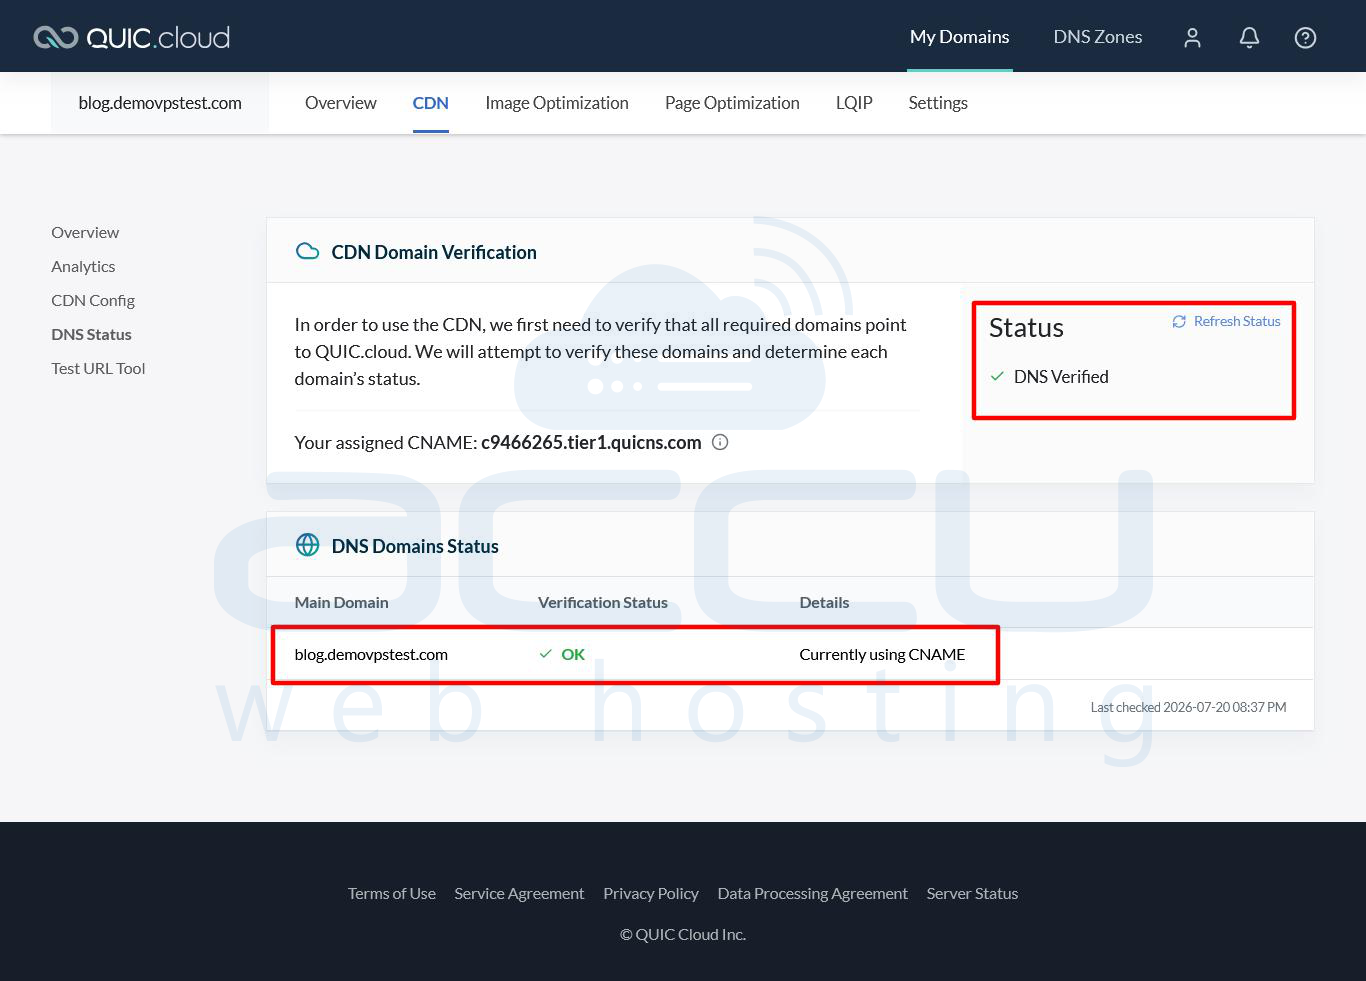Click the 'Currently using CNAME' details cell
Viewport: 1366px width, 981px height.
point(882,654)
